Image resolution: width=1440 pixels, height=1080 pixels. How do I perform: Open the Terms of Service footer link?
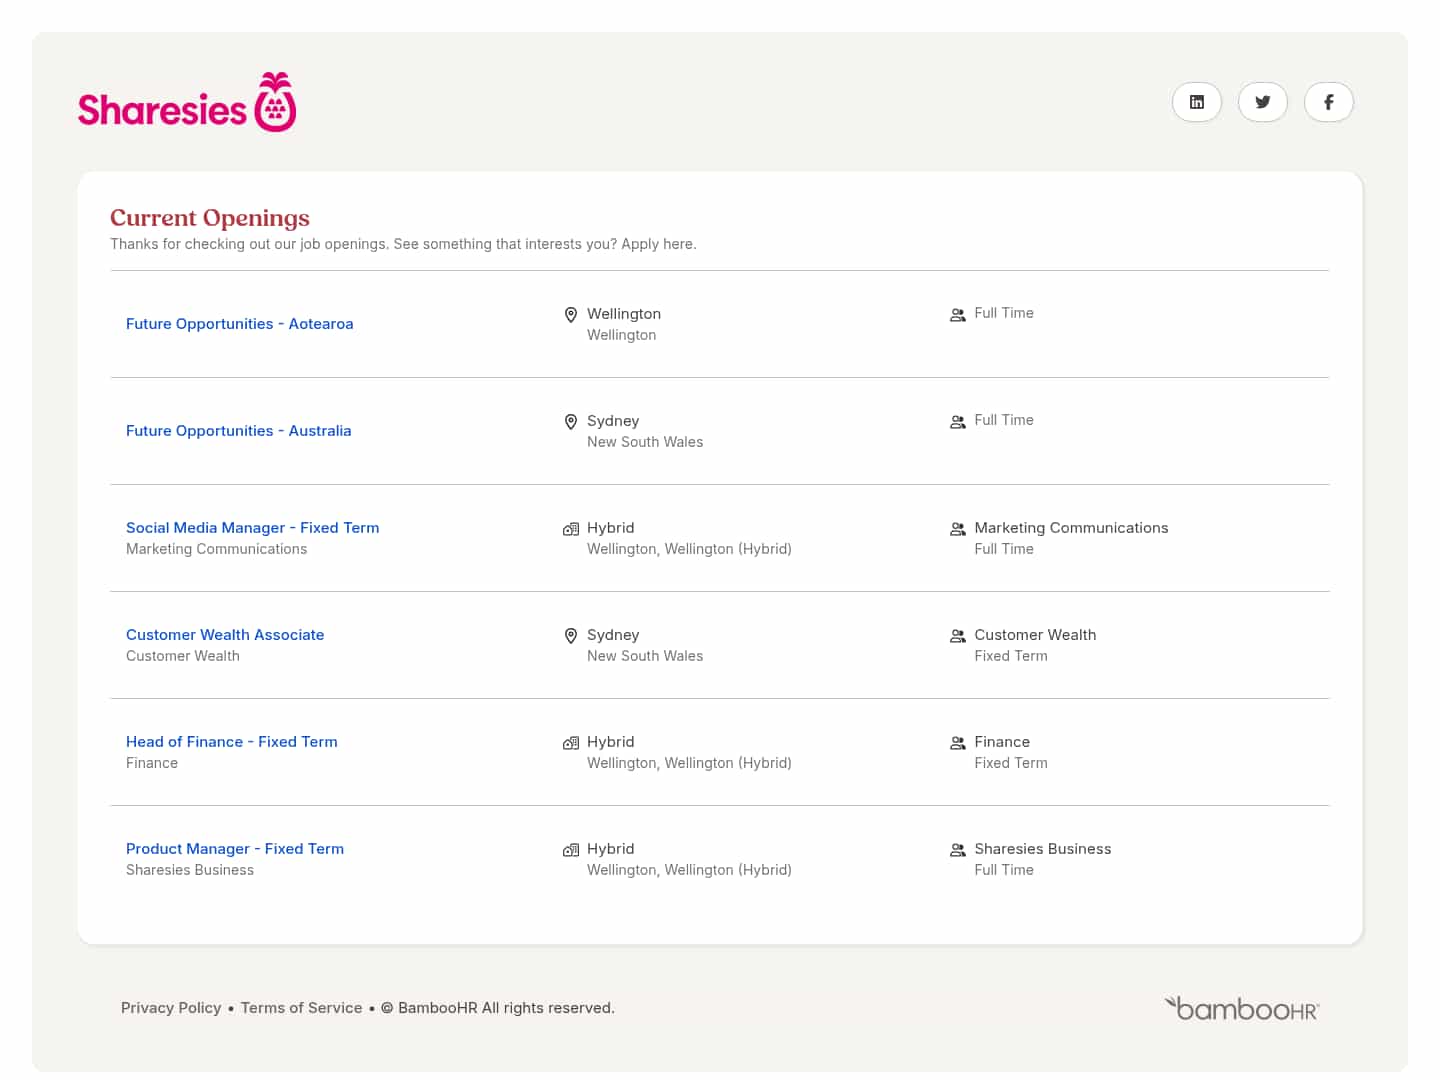[301, 1008]
